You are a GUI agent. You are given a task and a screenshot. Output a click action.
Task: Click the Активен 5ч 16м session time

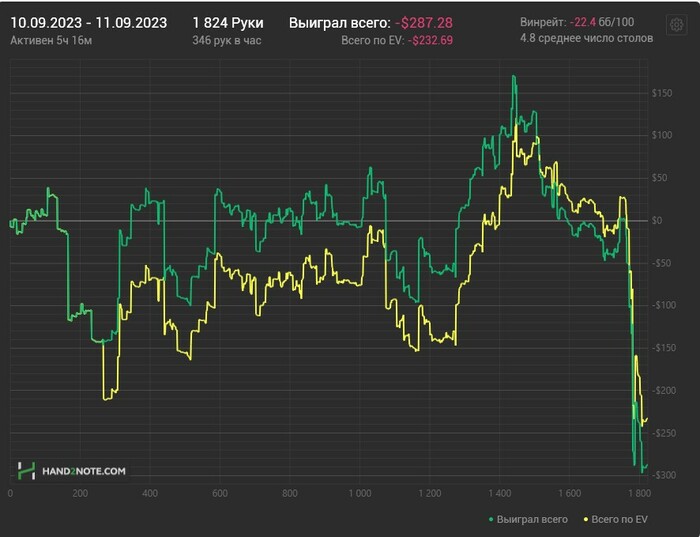[x=51, y=41]
